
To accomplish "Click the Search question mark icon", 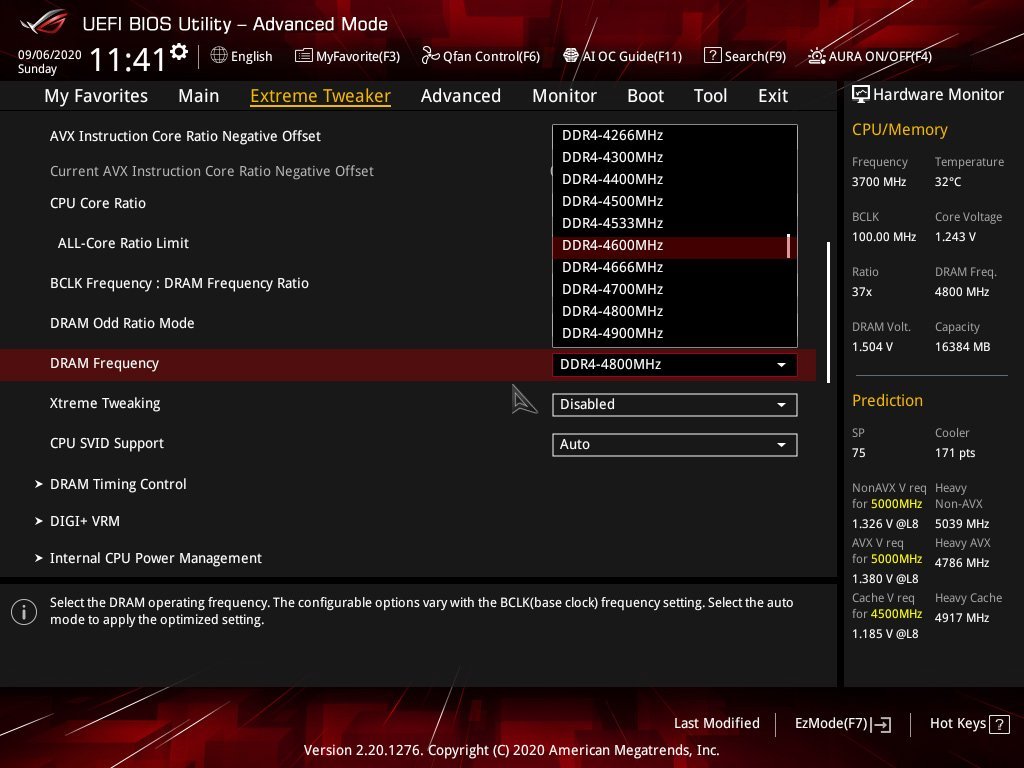I will [x=712, y=56].
